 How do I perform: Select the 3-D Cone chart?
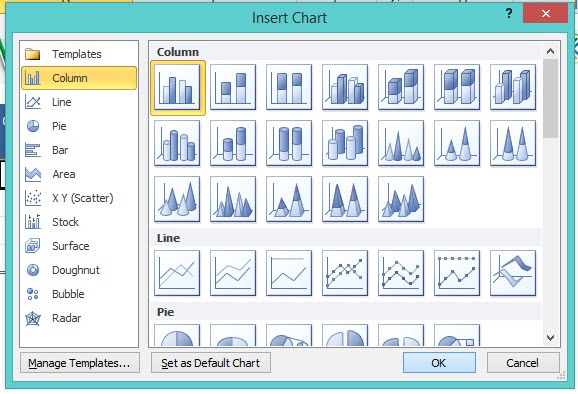click(x=177, y=199)
